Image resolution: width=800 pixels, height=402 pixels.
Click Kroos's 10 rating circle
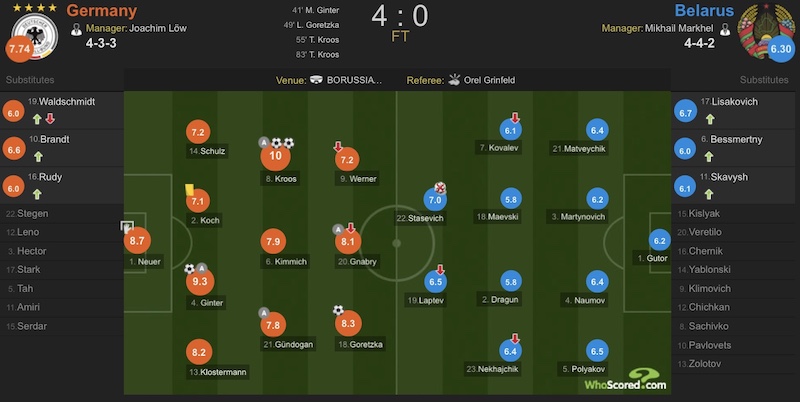pos(276,156)
